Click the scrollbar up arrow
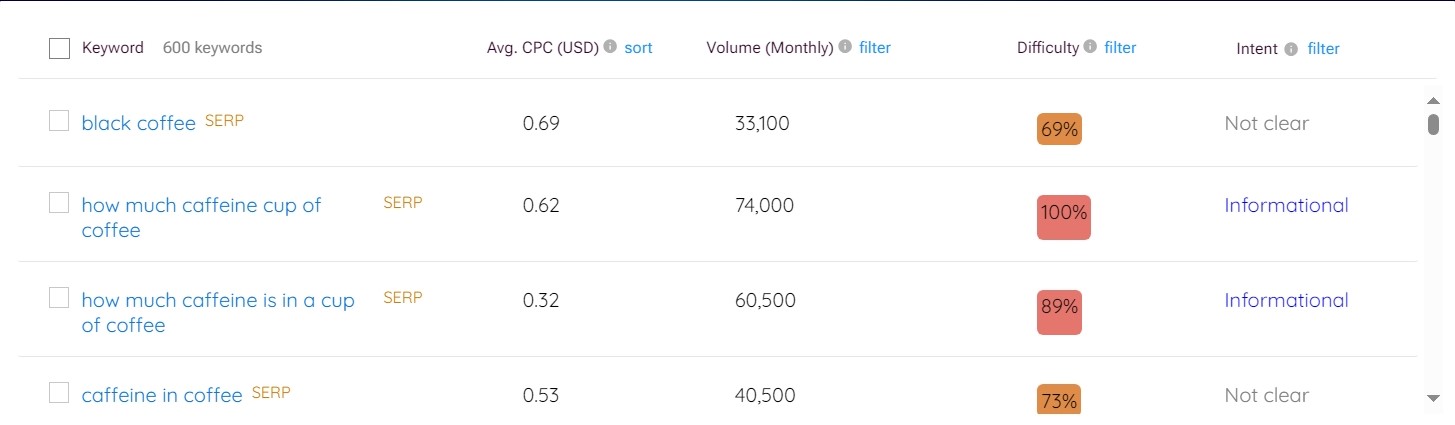Screen dimensions: 1455x425 (1432, 101)
